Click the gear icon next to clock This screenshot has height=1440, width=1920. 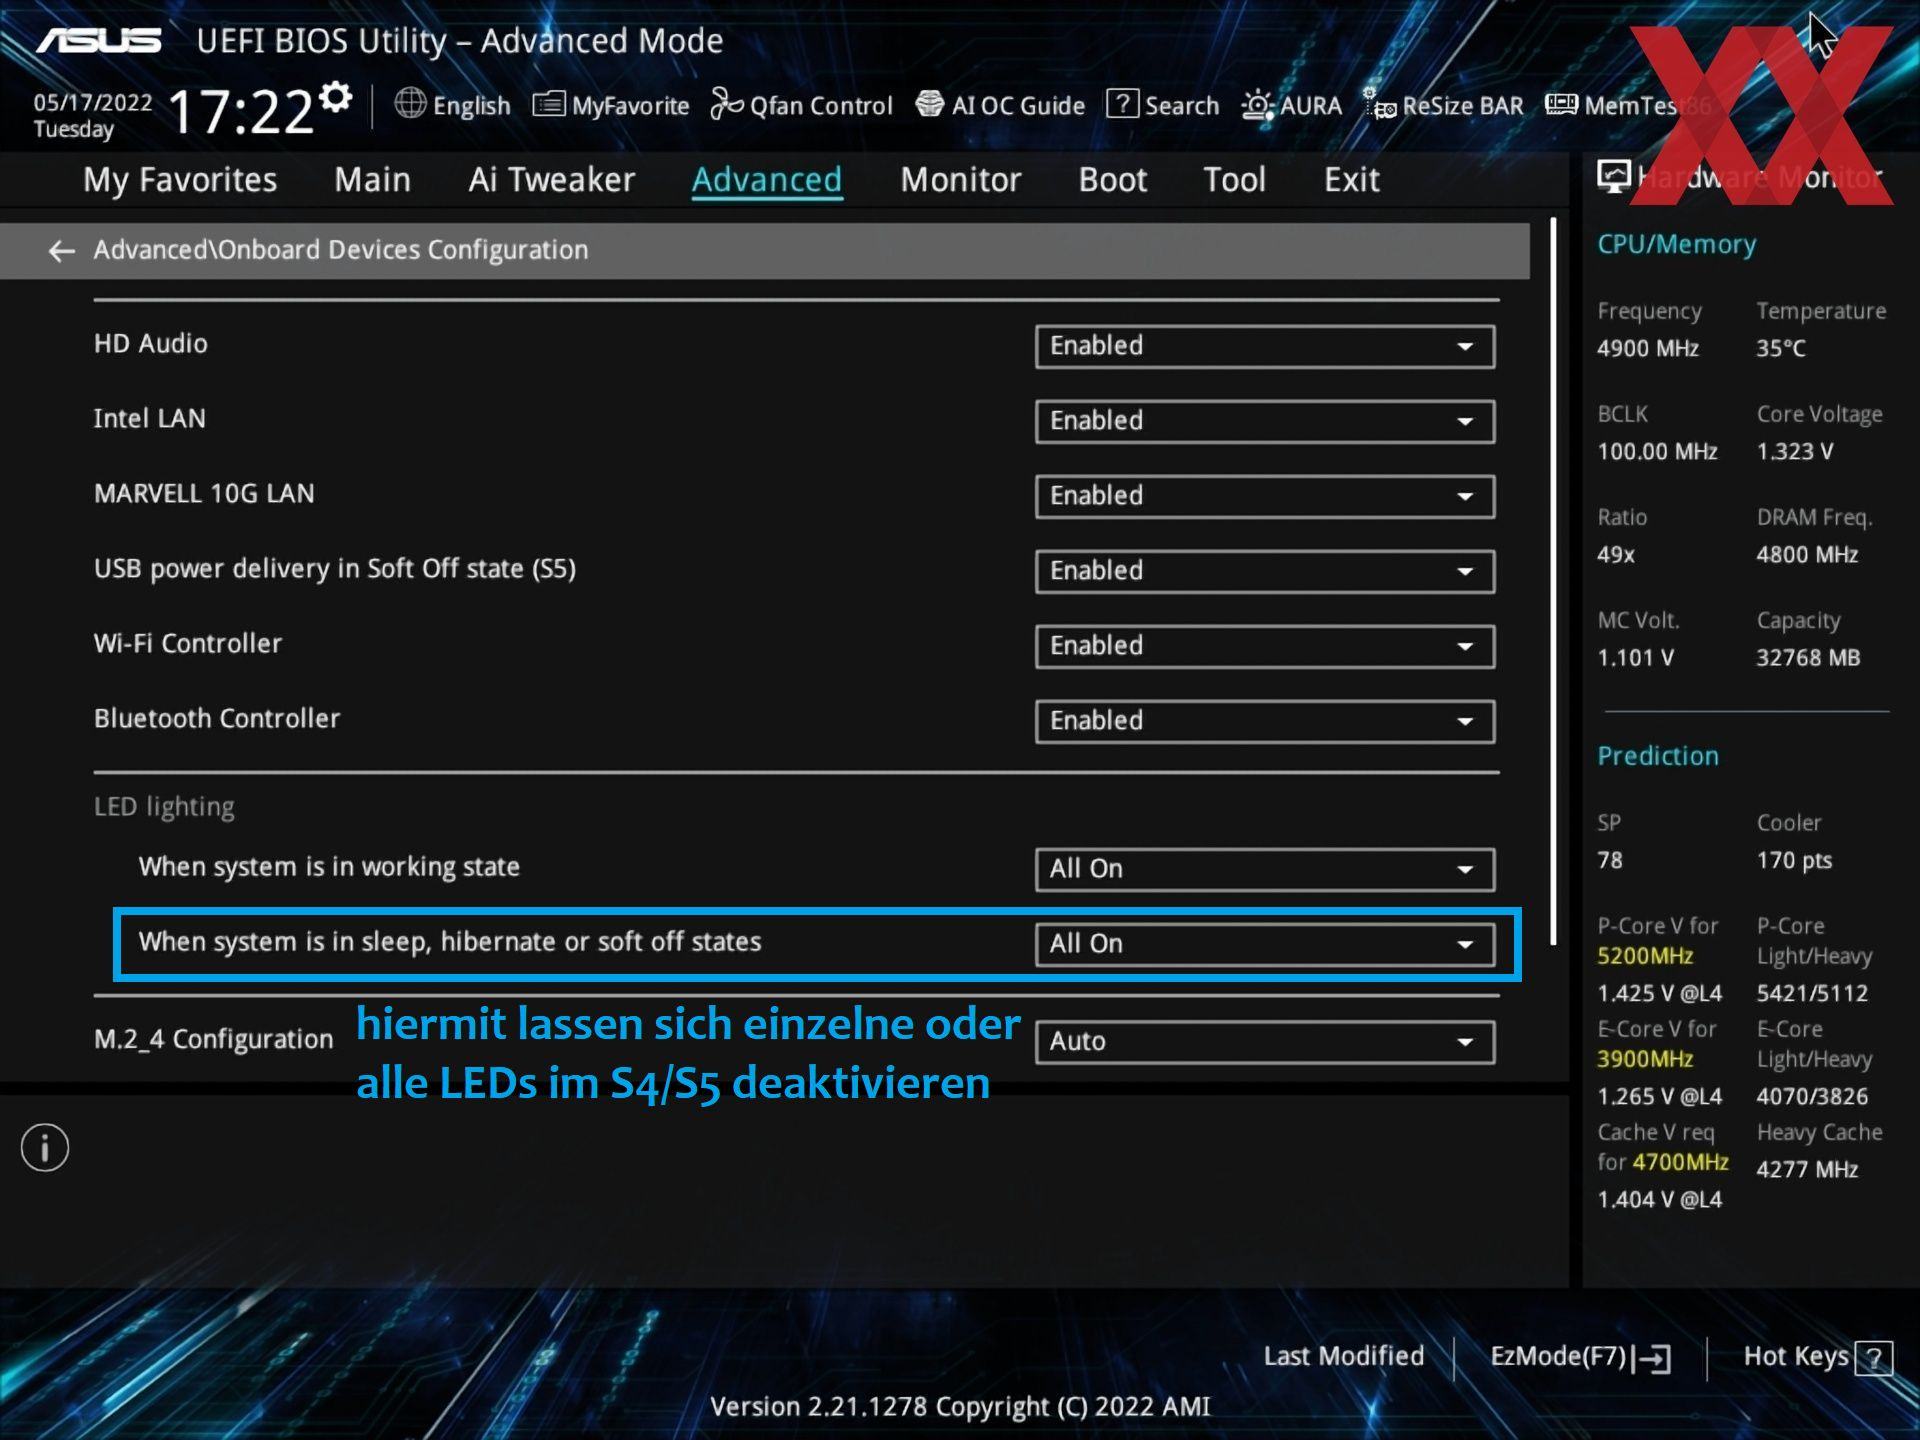(336, 97)
